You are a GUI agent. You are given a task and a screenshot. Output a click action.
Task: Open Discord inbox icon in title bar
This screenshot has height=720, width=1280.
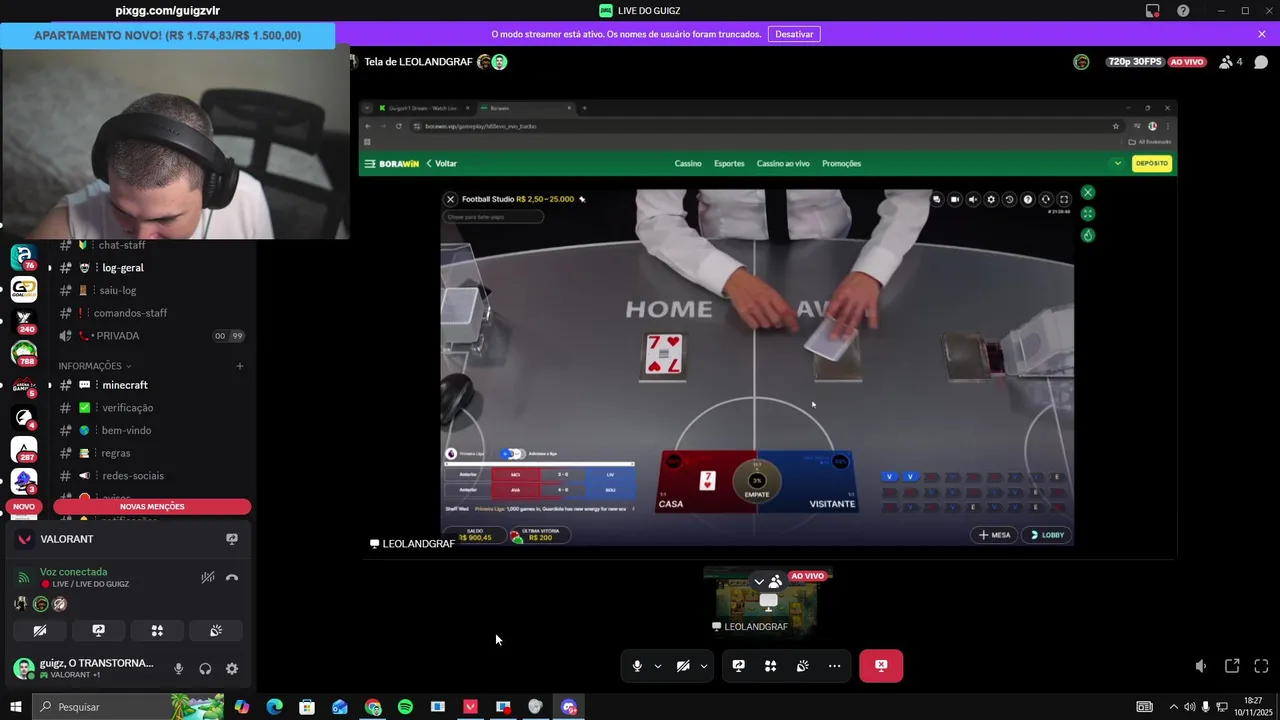click(x=1152, y=11)
